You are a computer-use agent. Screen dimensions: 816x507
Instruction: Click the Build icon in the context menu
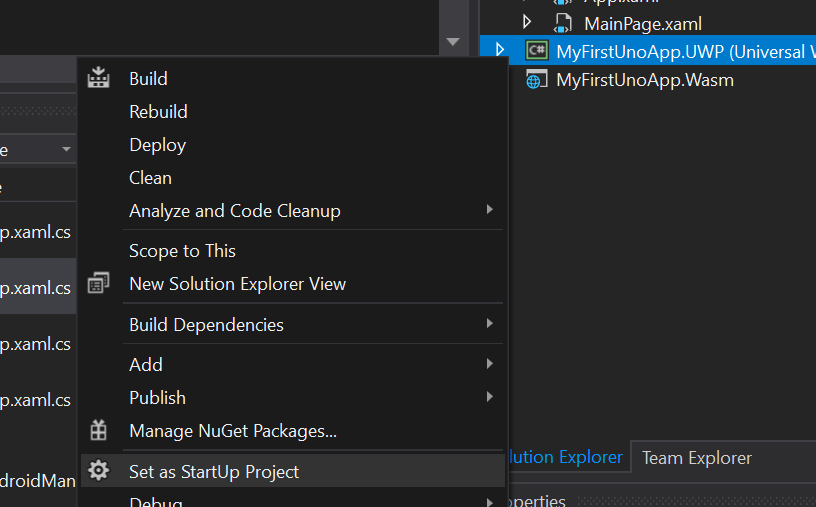98,78
